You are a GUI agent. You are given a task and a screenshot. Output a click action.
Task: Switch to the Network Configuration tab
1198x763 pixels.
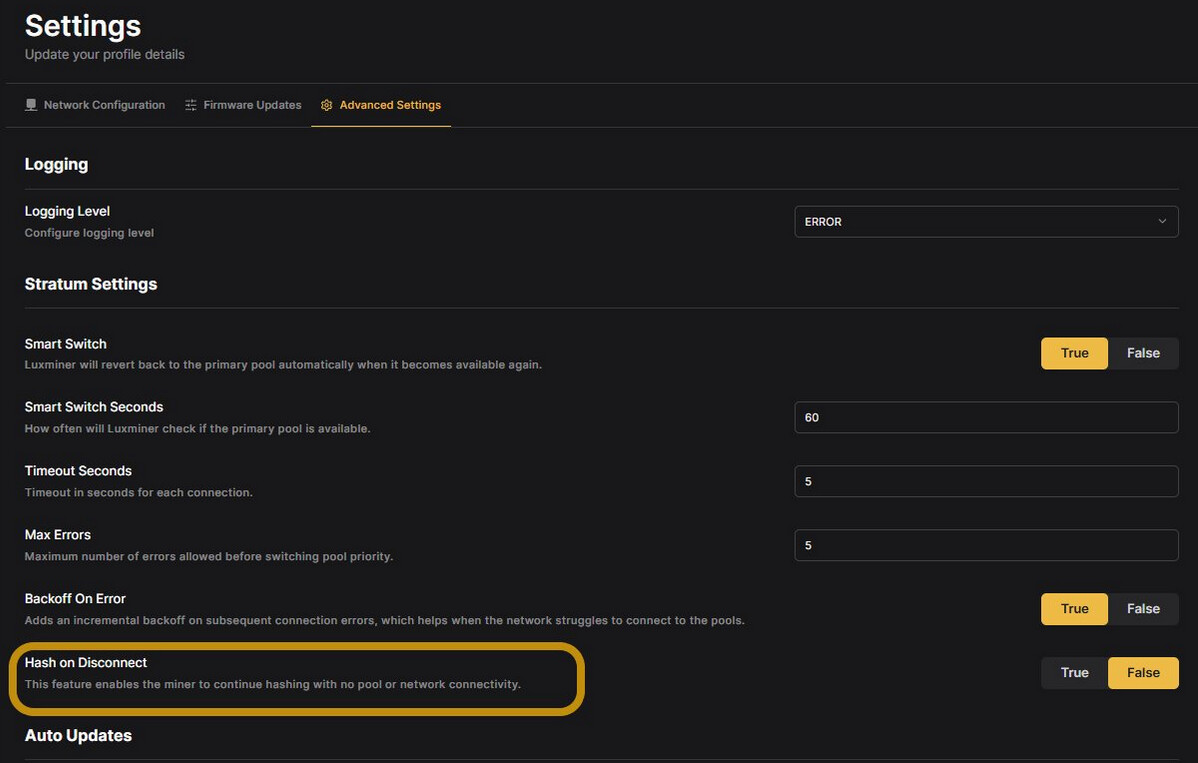coord(104,105)
